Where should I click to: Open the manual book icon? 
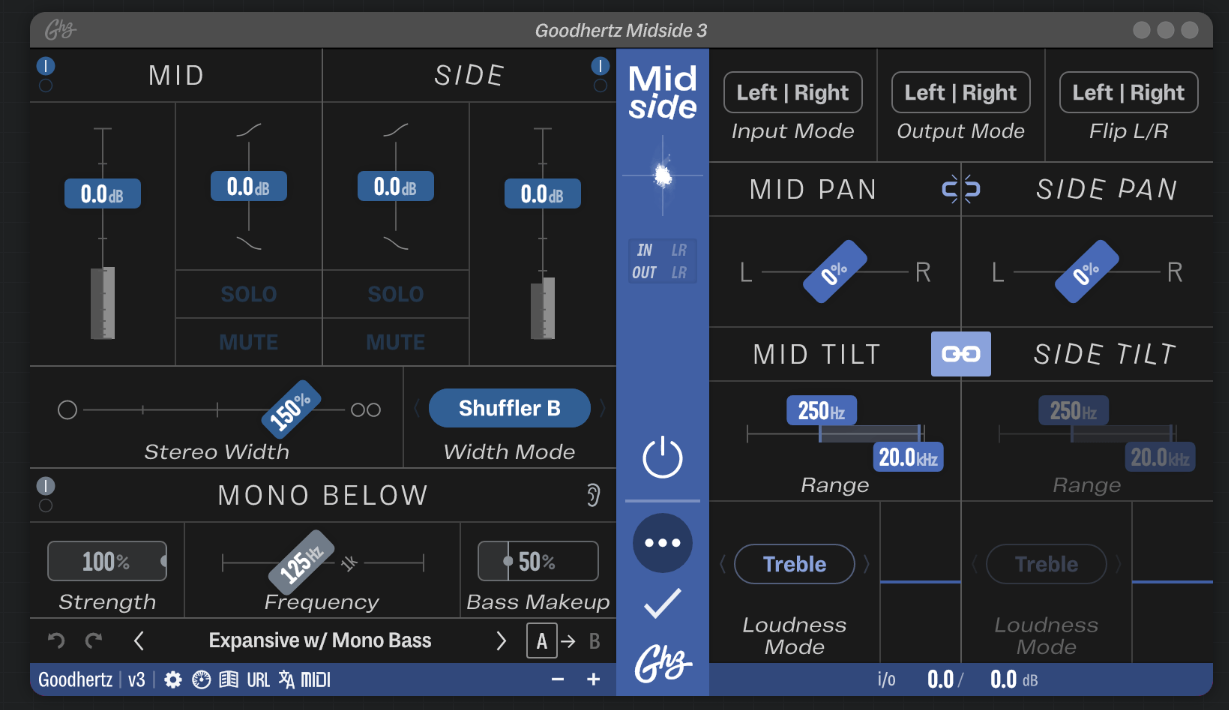pos(229,680)
